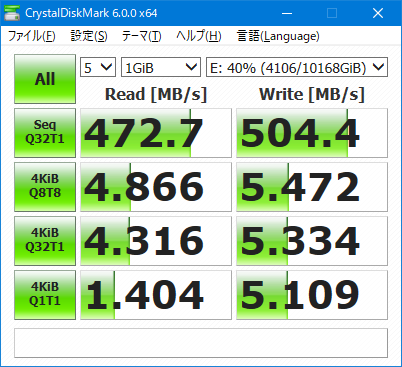Open the 設定(S) menu
This screenshot has height=367, width=402.
(89, 36)
